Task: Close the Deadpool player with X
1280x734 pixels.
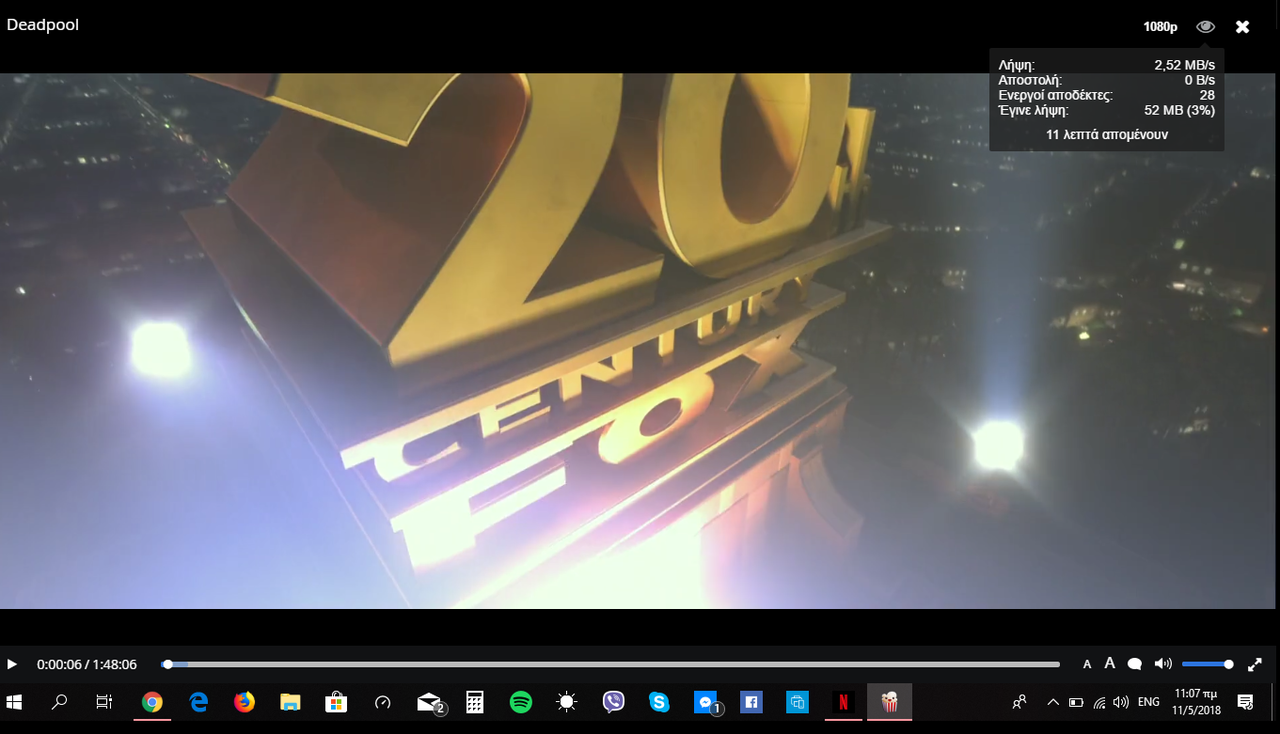Action: click(1242, 27)
